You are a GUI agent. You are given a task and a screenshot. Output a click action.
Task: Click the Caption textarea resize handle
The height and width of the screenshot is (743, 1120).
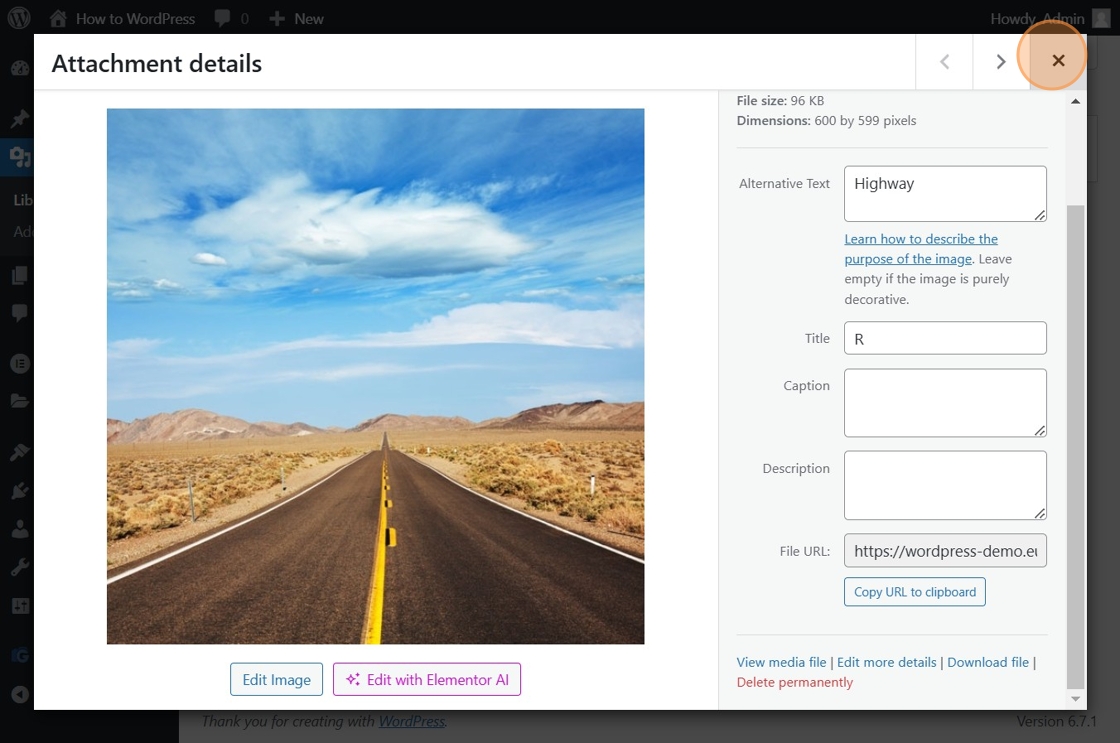pyautogui.click(x=1040, y=431)
